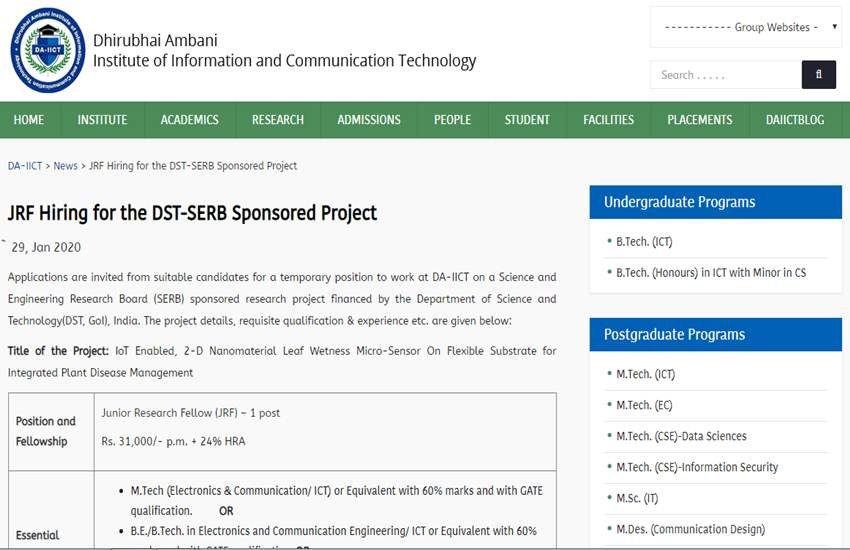Open the Group Websites dropdown
This screenshot has width=850, height=550.
[745, 27]
